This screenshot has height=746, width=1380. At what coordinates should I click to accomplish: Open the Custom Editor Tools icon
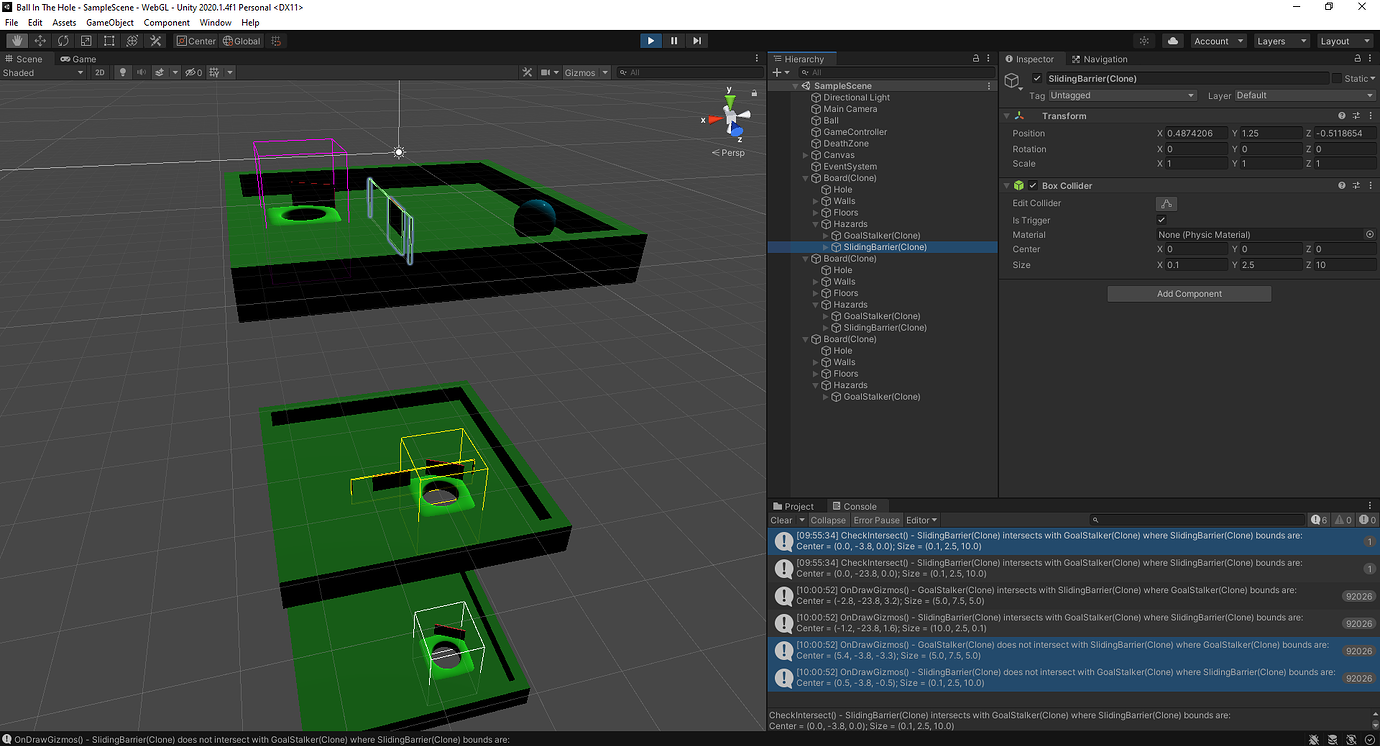(155, 40)
